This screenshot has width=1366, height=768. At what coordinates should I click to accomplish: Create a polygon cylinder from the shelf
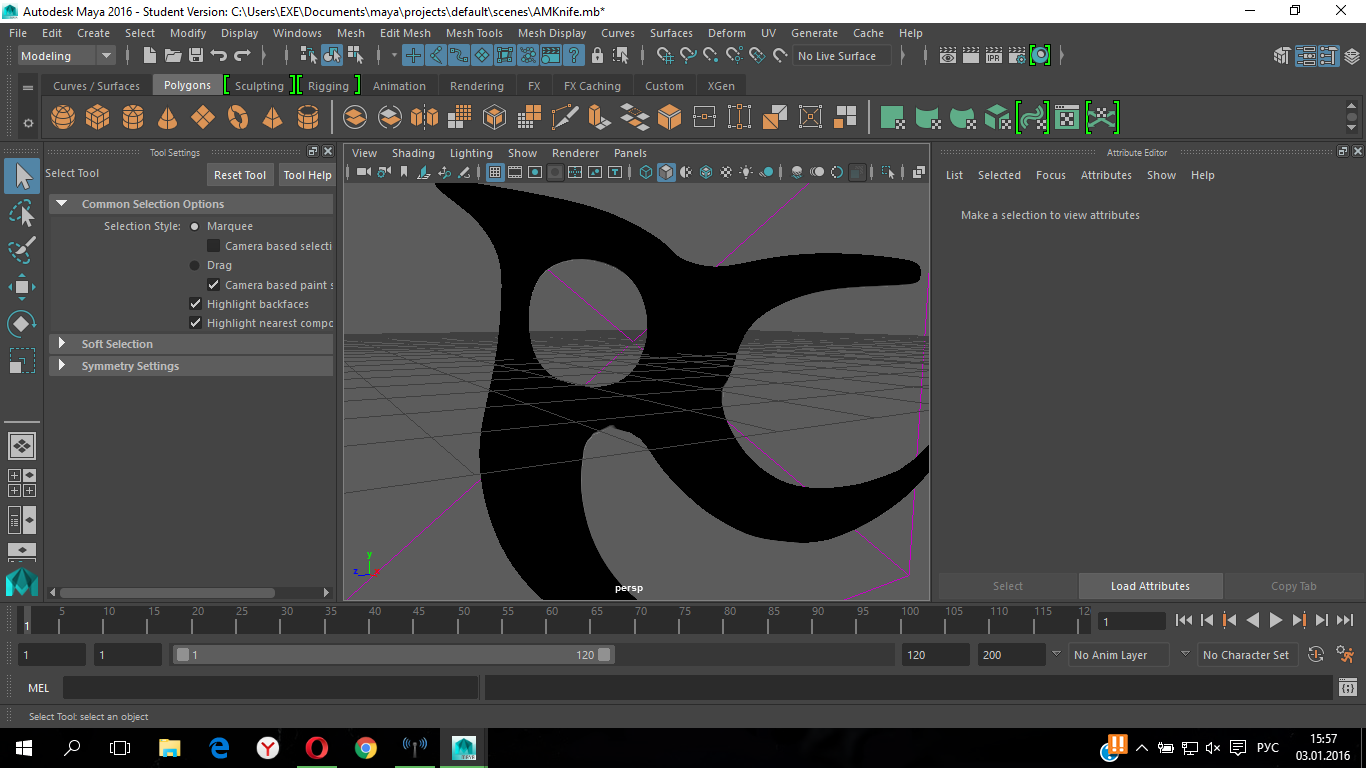(x=133, y=118)
